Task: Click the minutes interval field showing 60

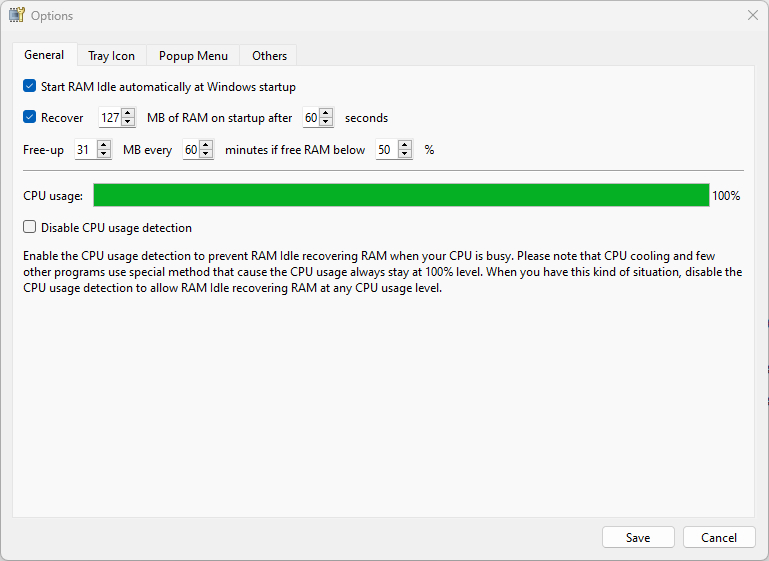Action: 191,150
